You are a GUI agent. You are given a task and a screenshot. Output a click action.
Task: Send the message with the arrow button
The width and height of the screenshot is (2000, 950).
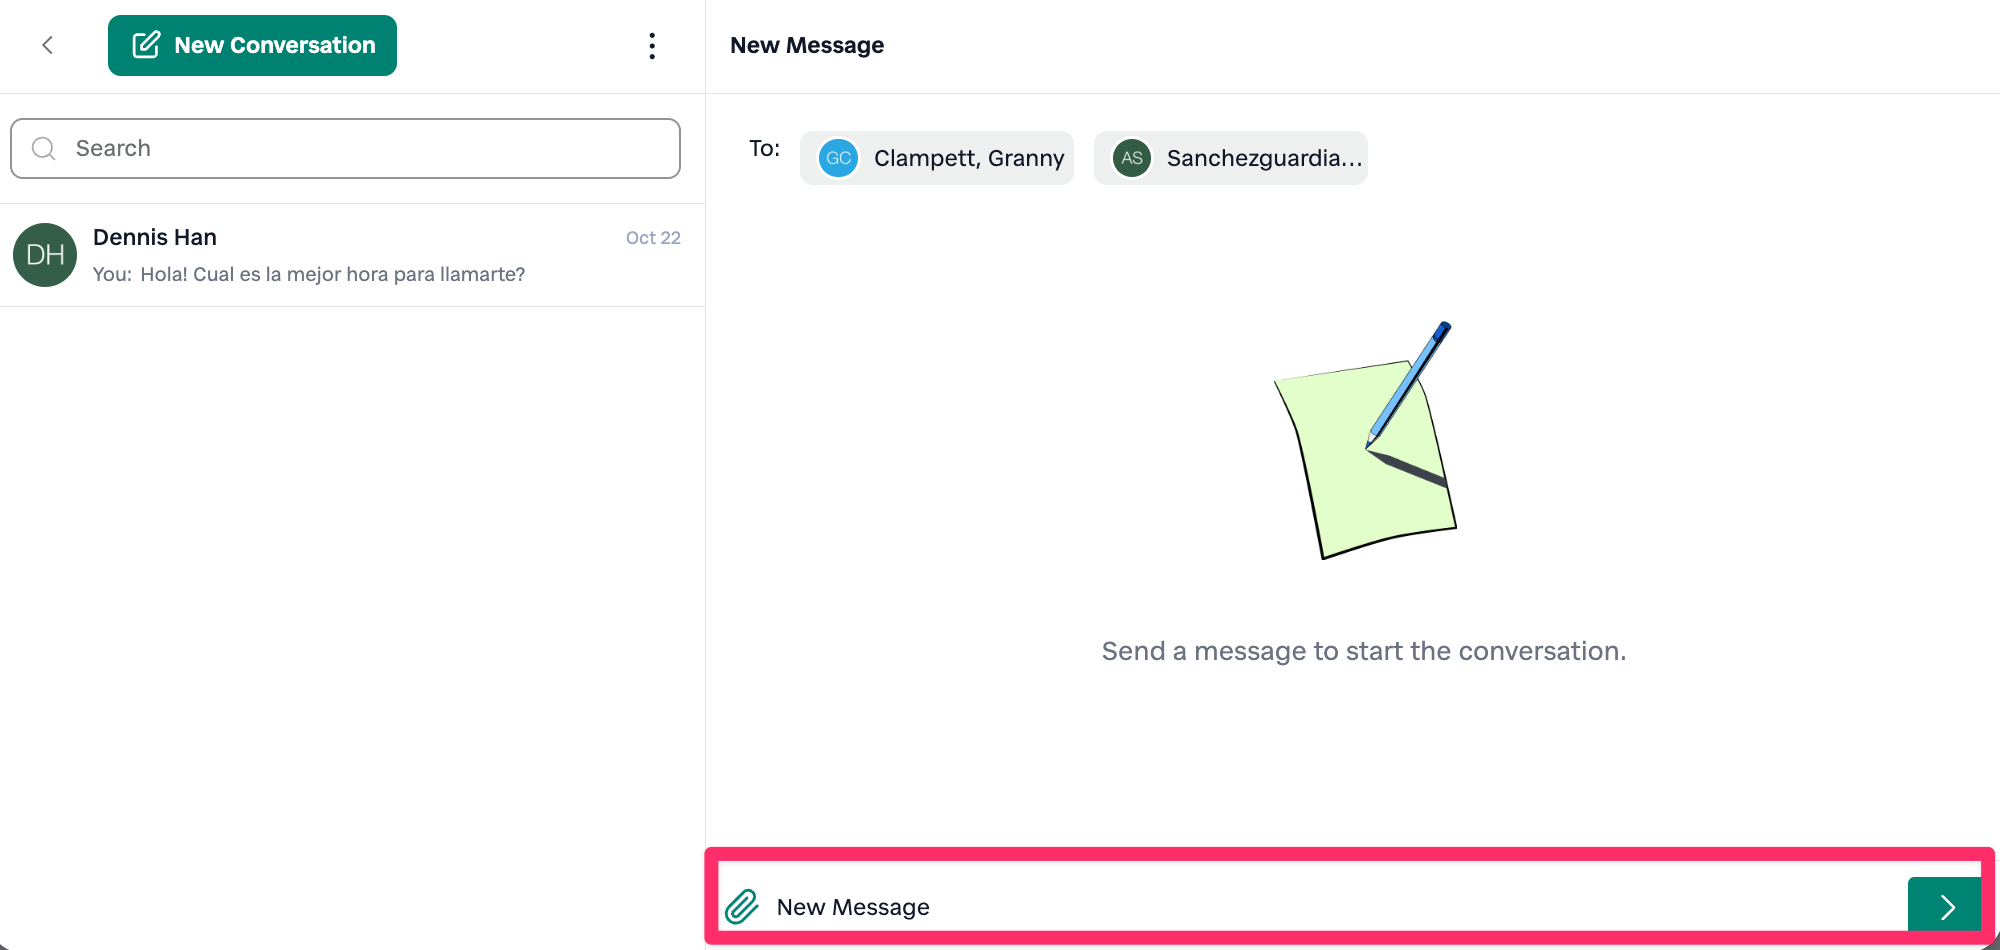tap(1946, 906)
